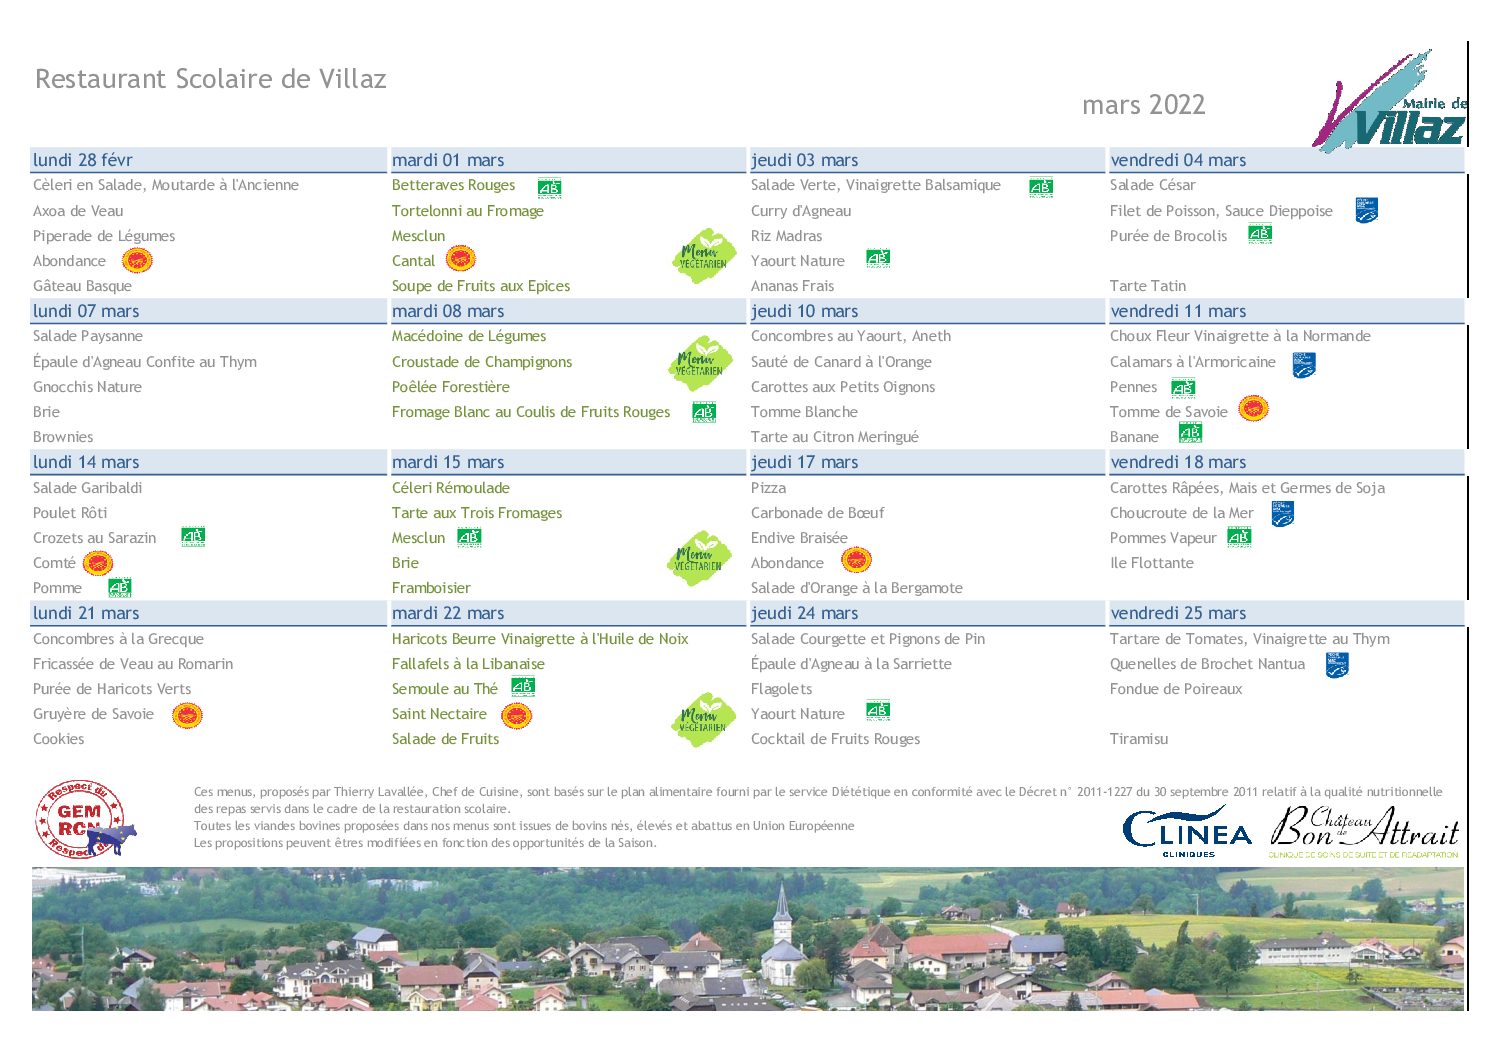Click the AB logo beside Purée de Brocolis
1496x1058 pixels.
[x=1260, y=234]
